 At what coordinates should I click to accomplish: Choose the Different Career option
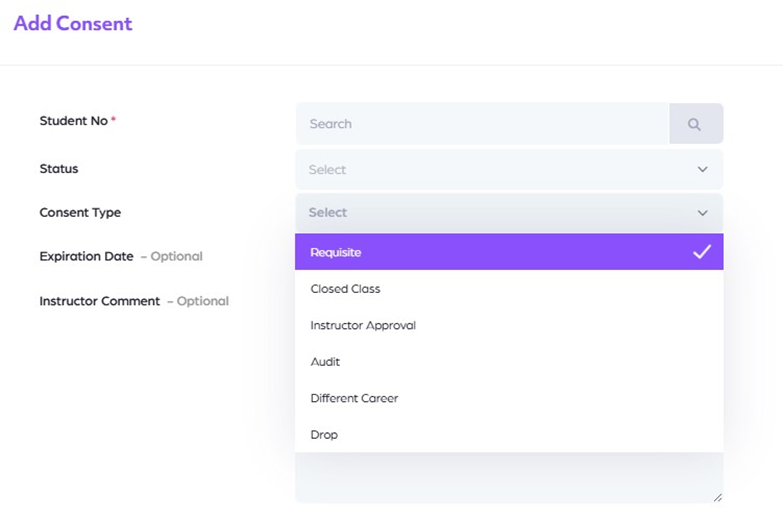pos(354,398)
